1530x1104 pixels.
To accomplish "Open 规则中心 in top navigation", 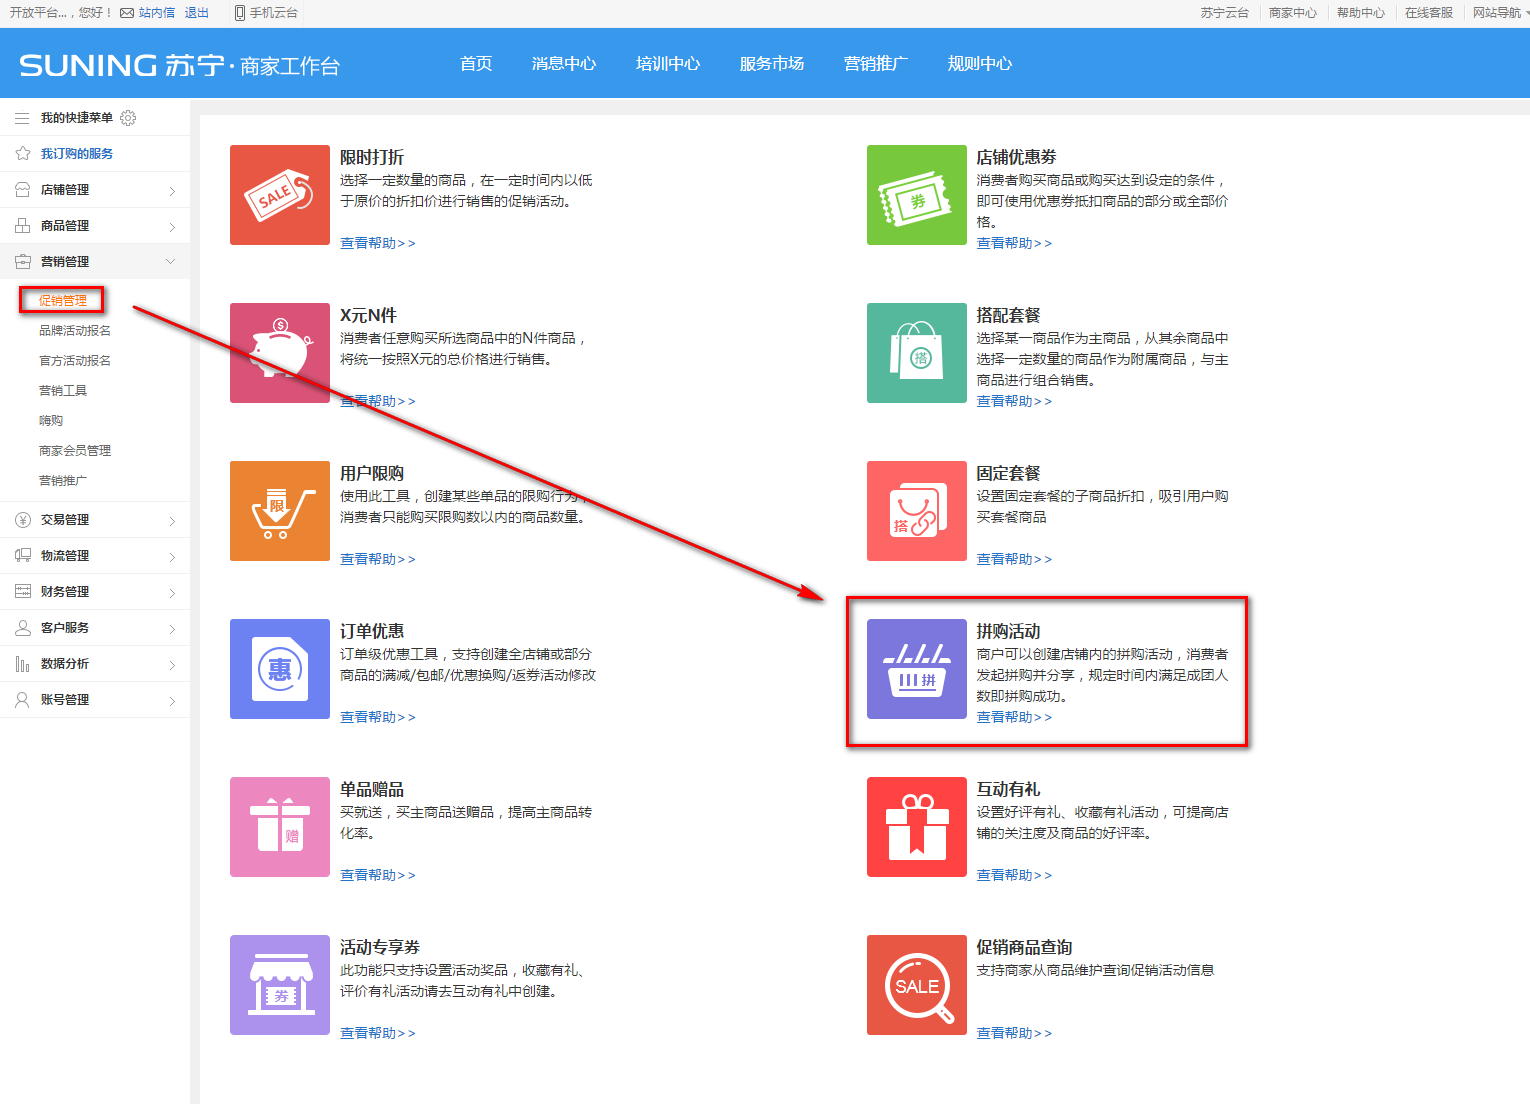I will click(x=980, y=63).
